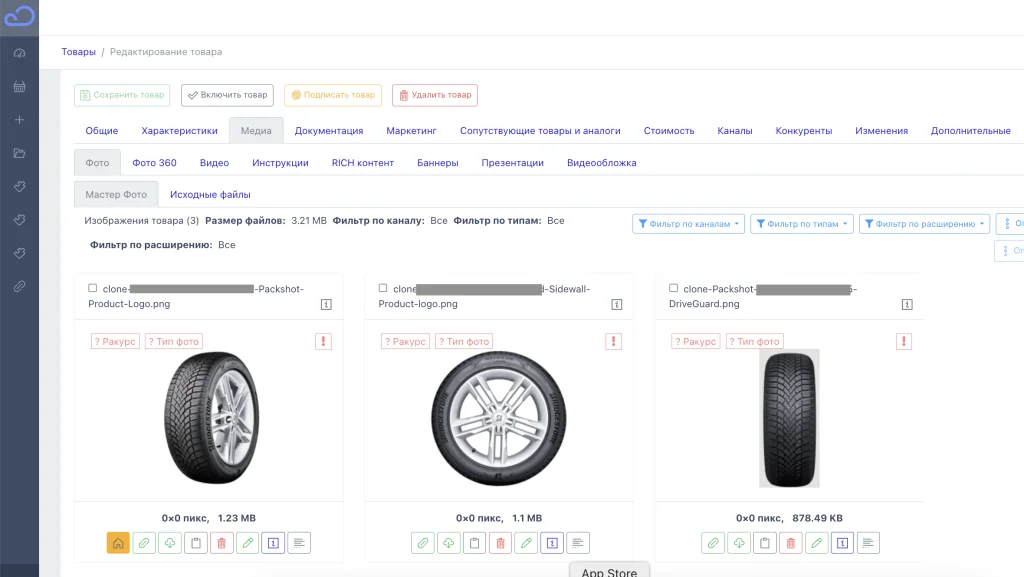Click the text lines icon under 1.1 MB image
1024x577 pixels.
click(x=578, y=543)
